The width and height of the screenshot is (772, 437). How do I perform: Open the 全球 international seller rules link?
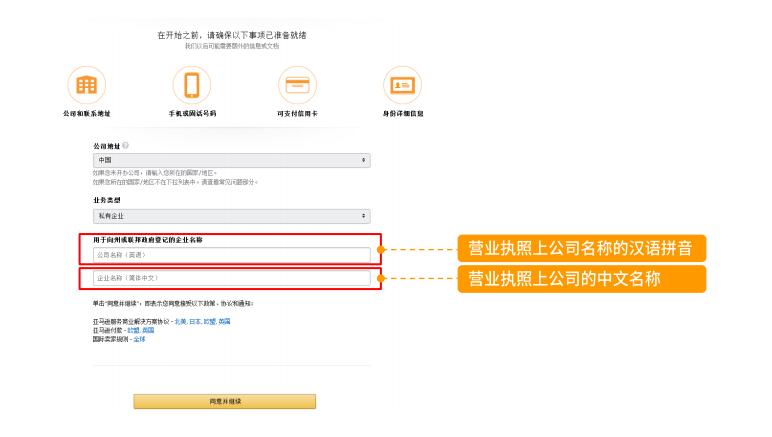tap(139, 339)
